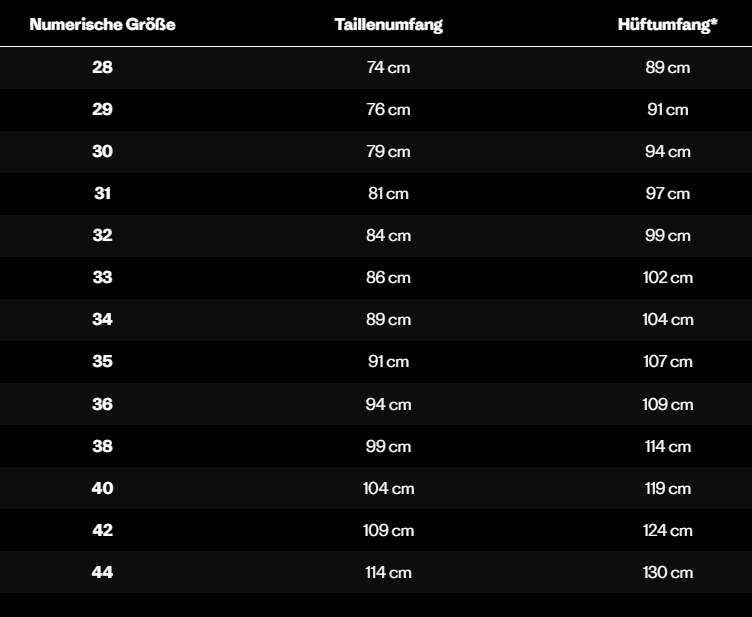Click the 124 cm hip value
The width and height of the screenshot is (752, 617).
[668, 531]
